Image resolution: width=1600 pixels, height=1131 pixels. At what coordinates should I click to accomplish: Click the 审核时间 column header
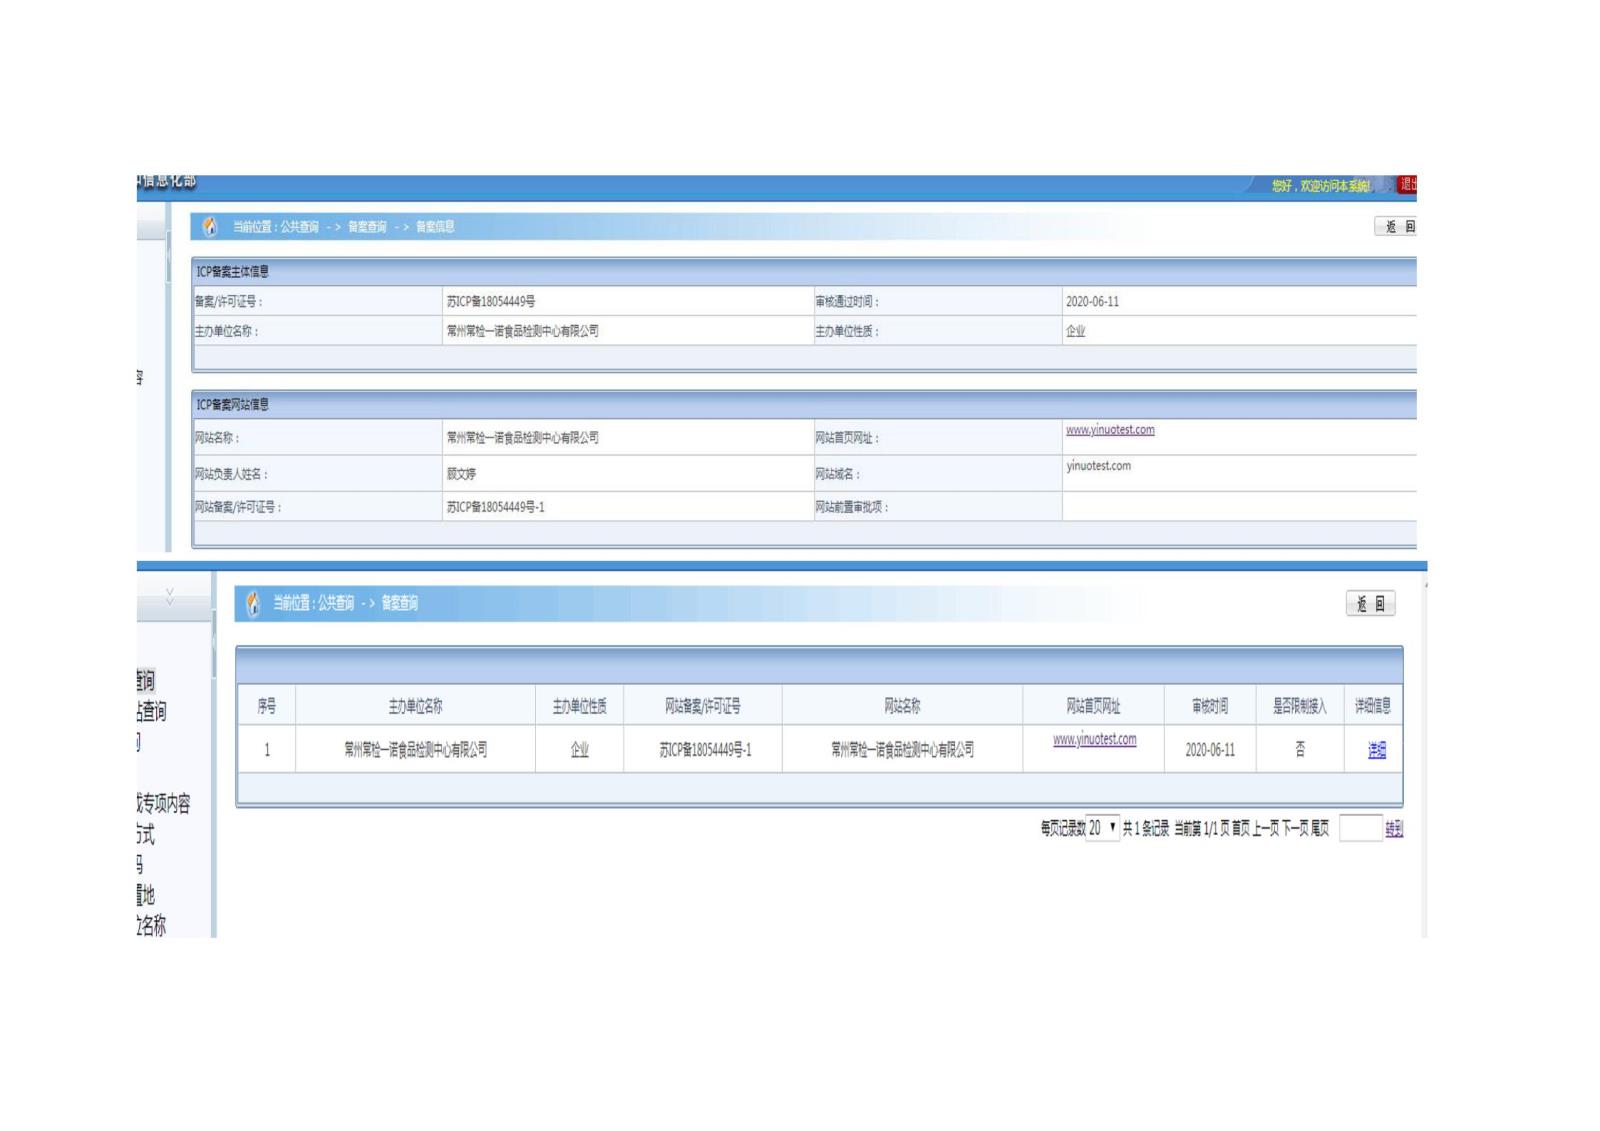coord(1209,706)
